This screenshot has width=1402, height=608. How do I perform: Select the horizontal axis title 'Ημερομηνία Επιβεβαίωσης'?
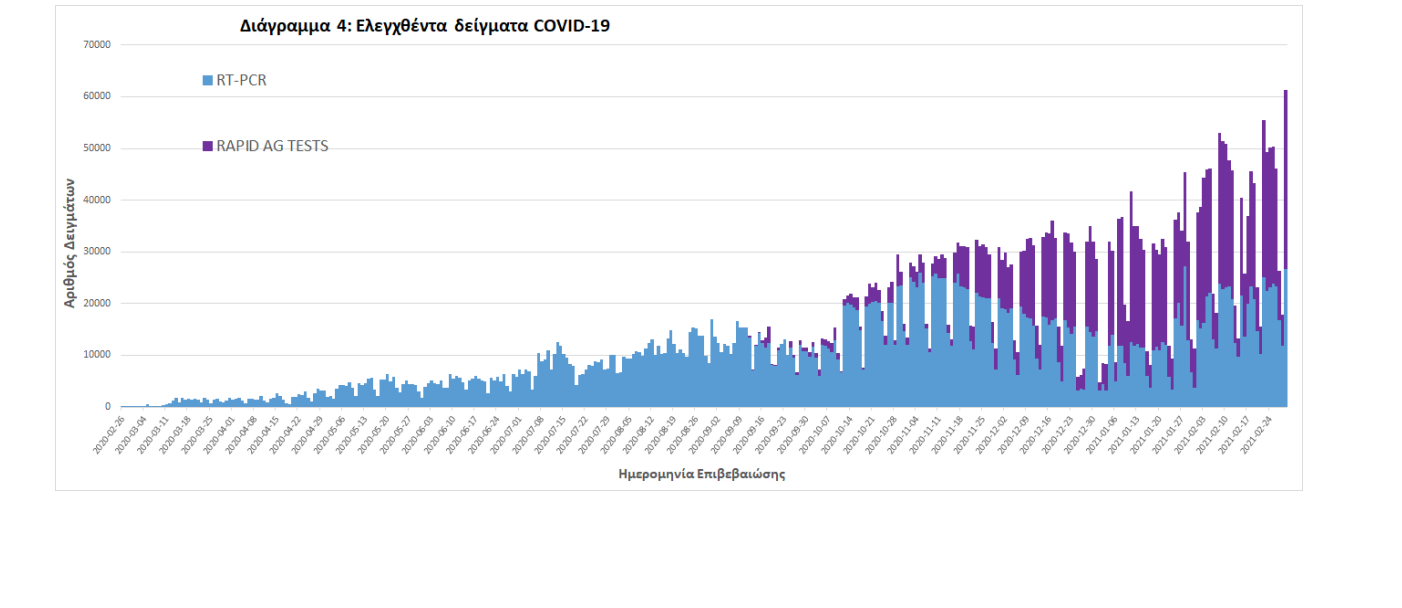pos(702,474)
